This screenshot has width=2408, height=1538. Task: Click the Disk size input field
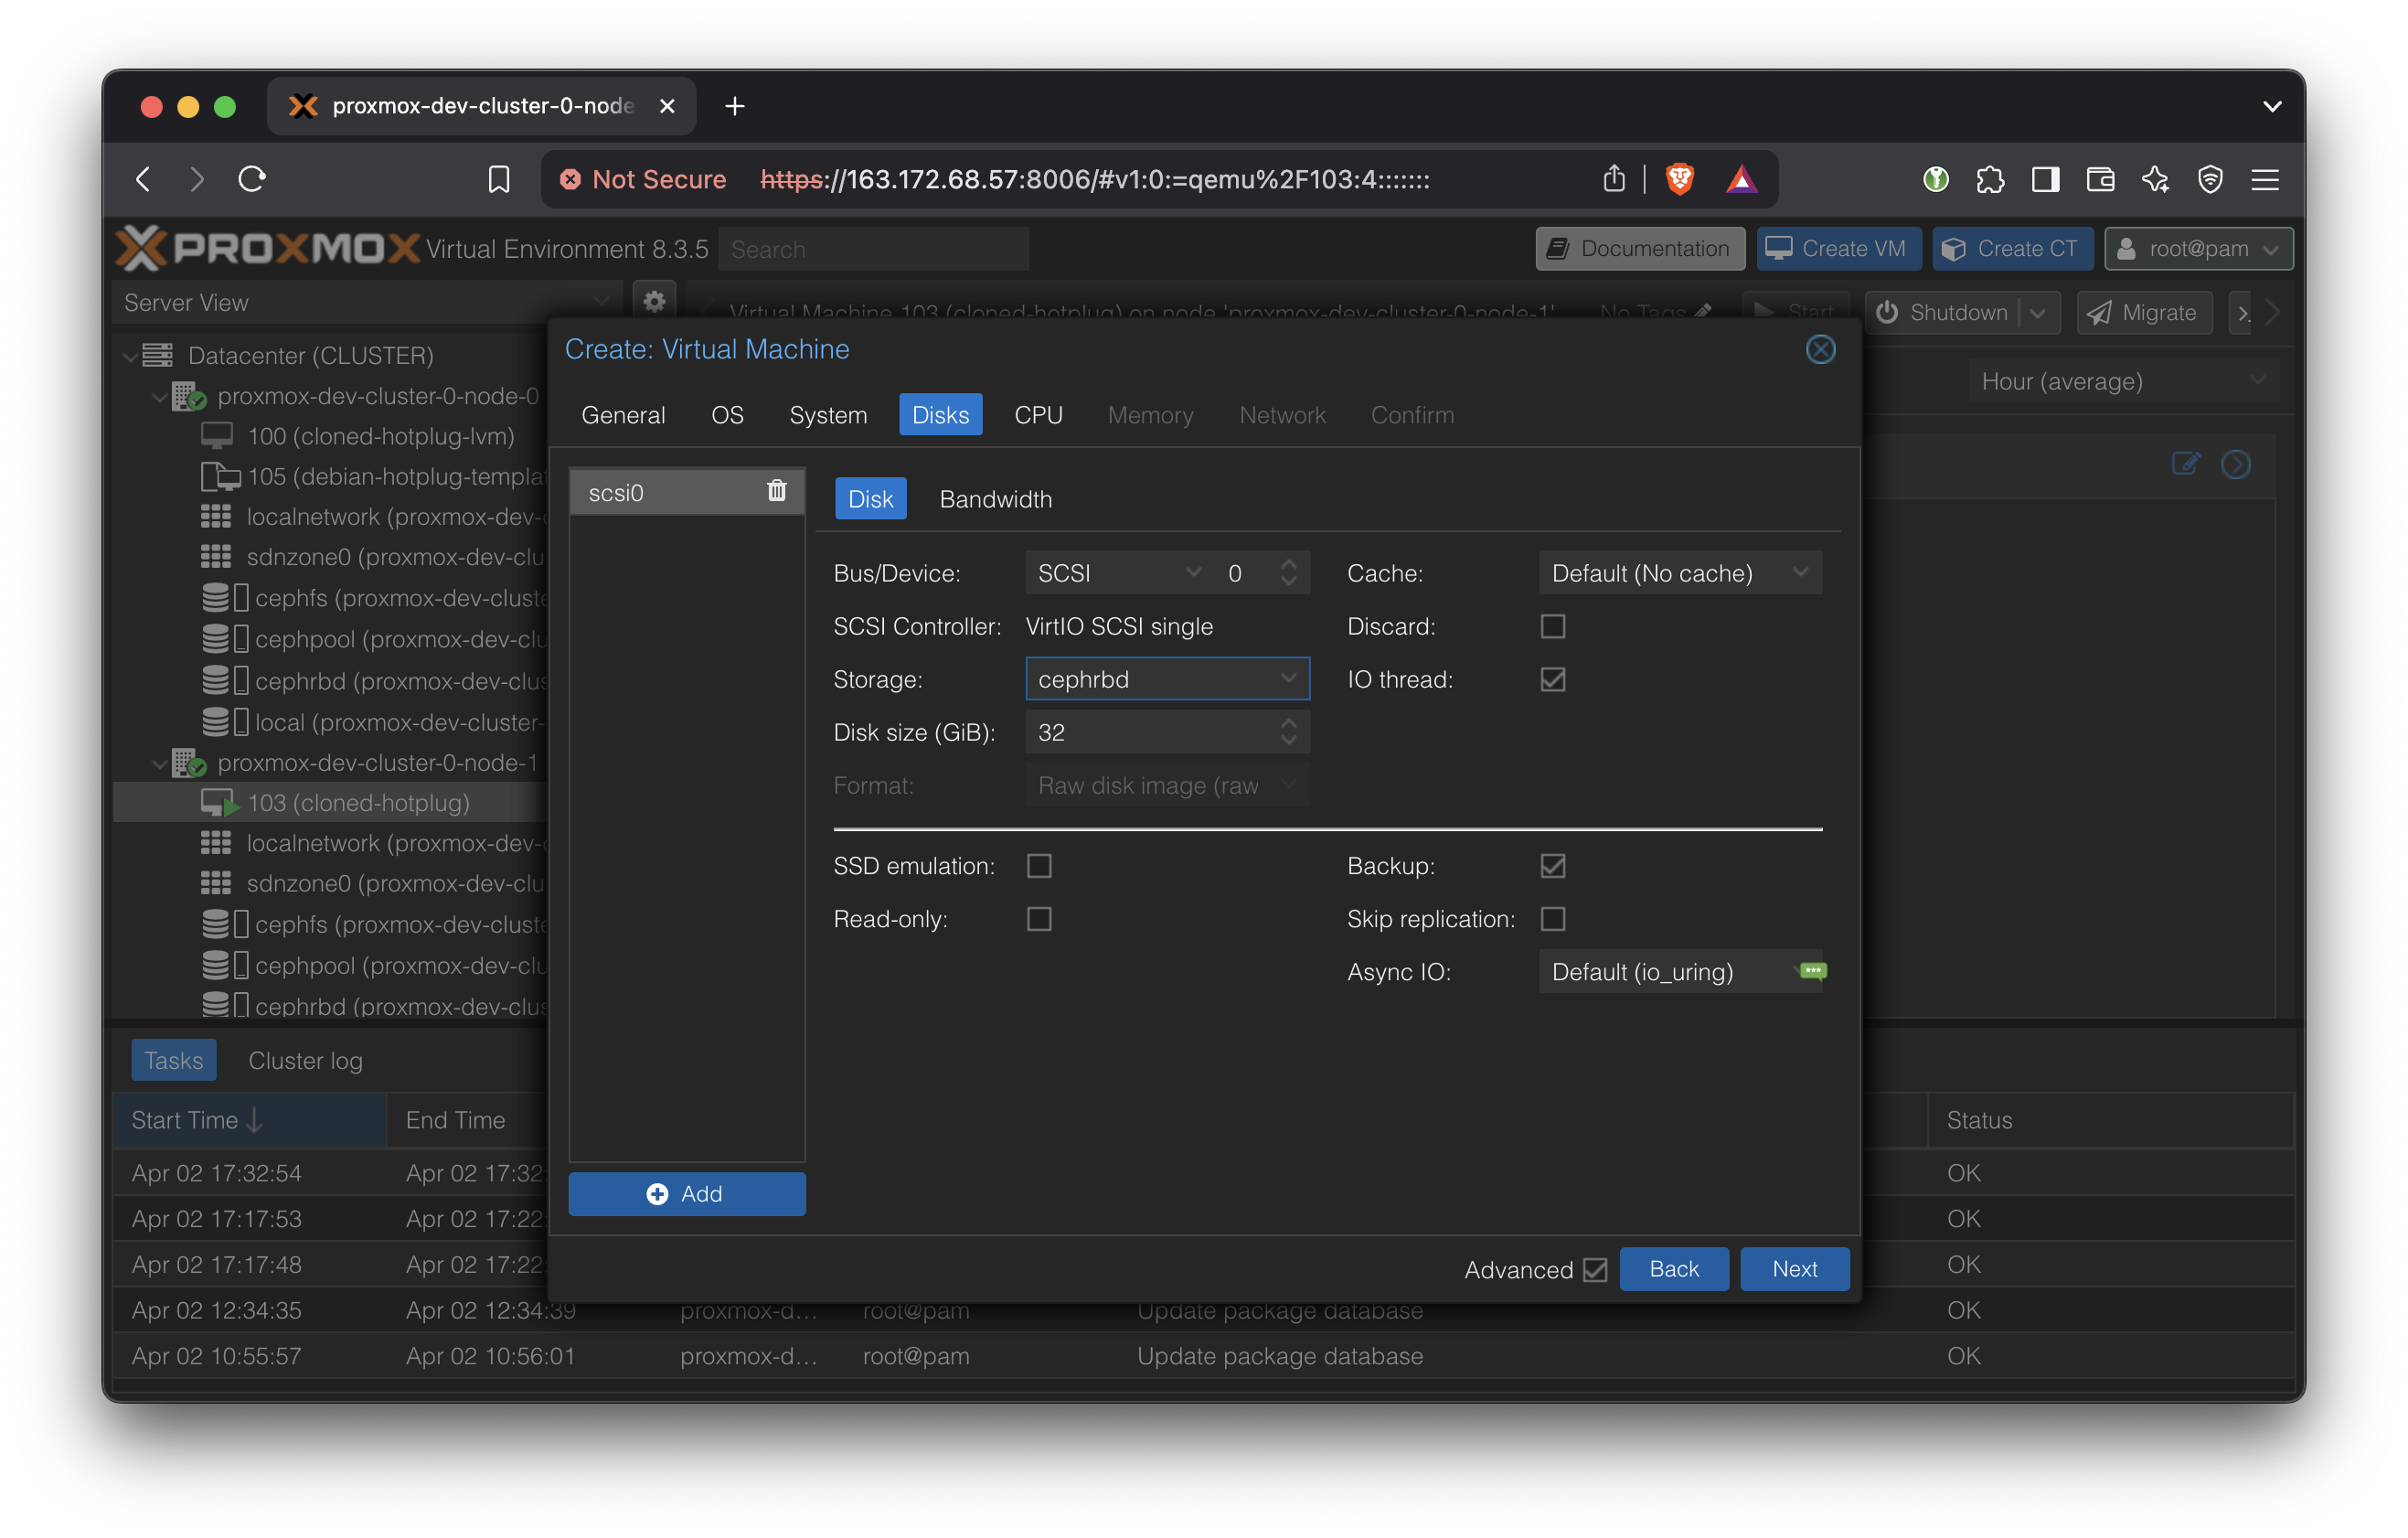click(1150, 733)
